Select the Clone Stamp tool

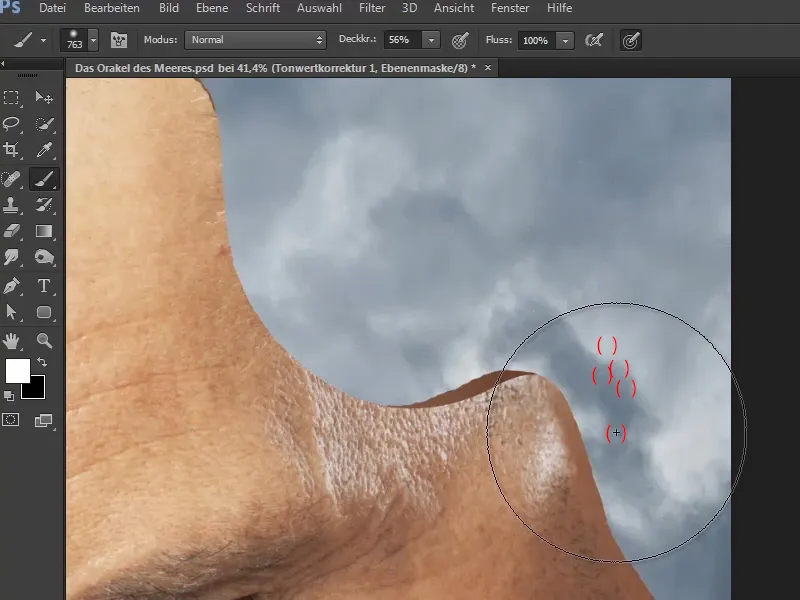click(x=12, y=205)
